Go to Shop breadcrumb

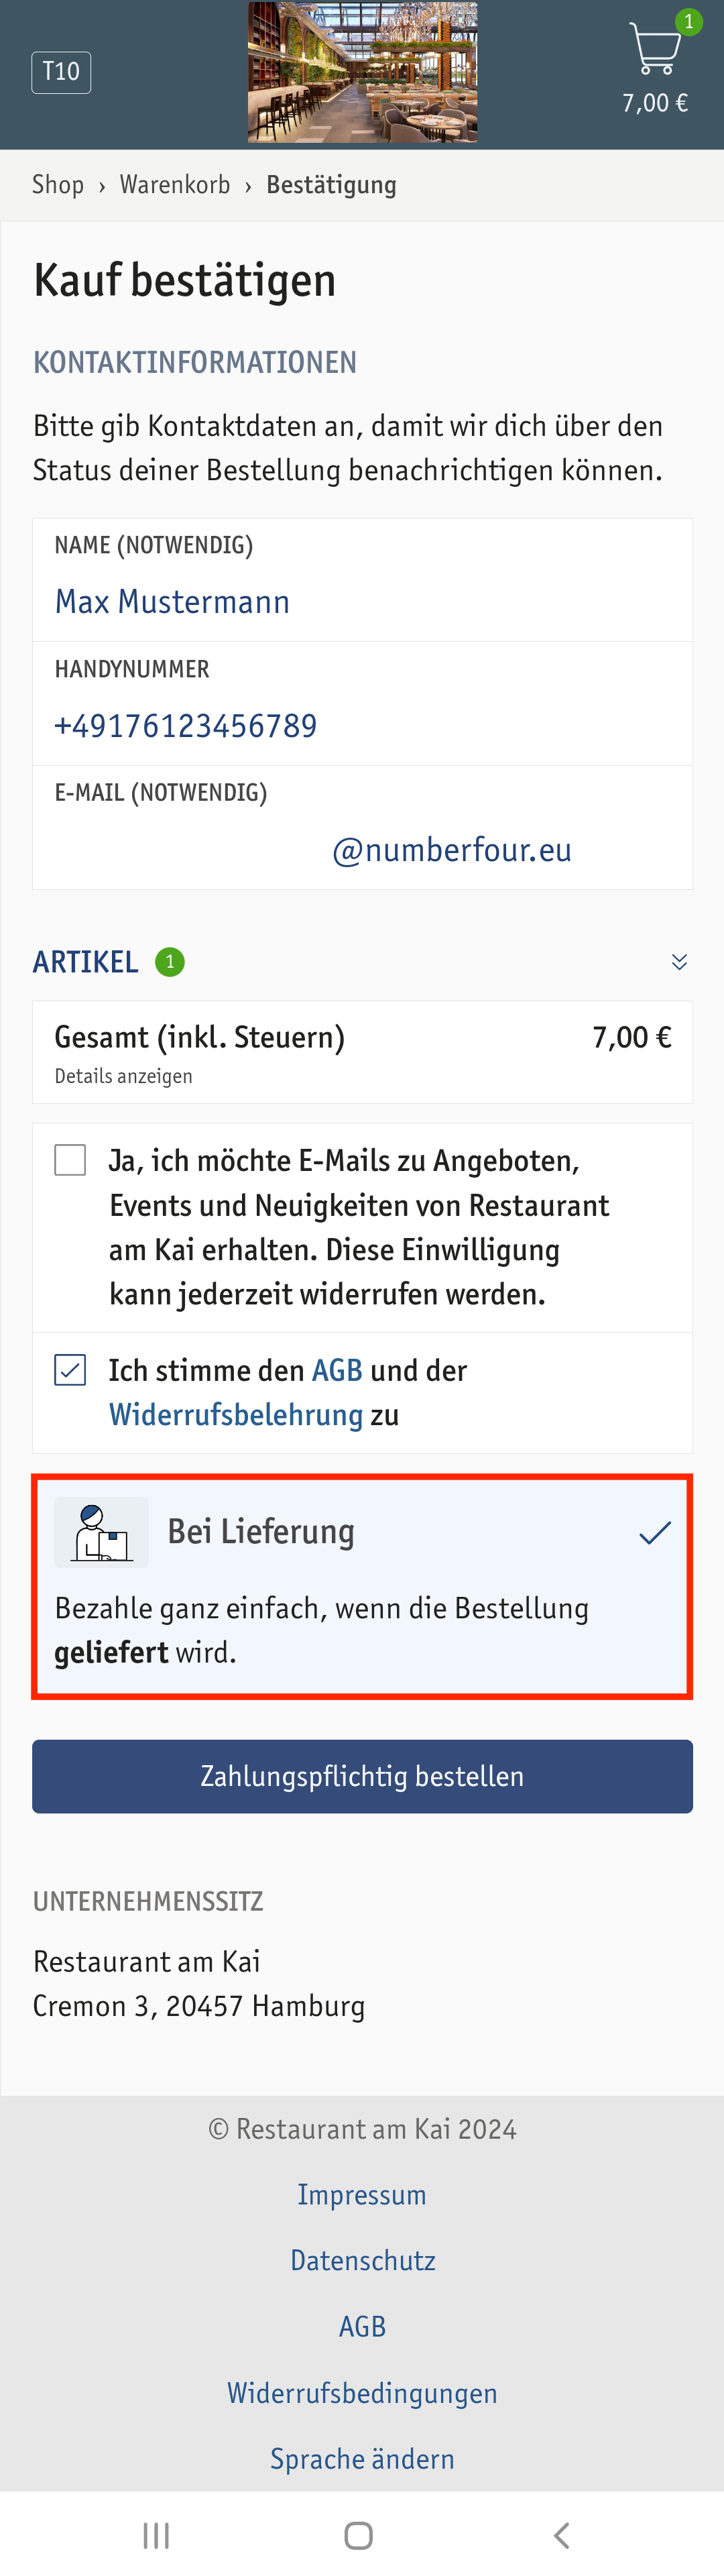[x=58, y=185]
